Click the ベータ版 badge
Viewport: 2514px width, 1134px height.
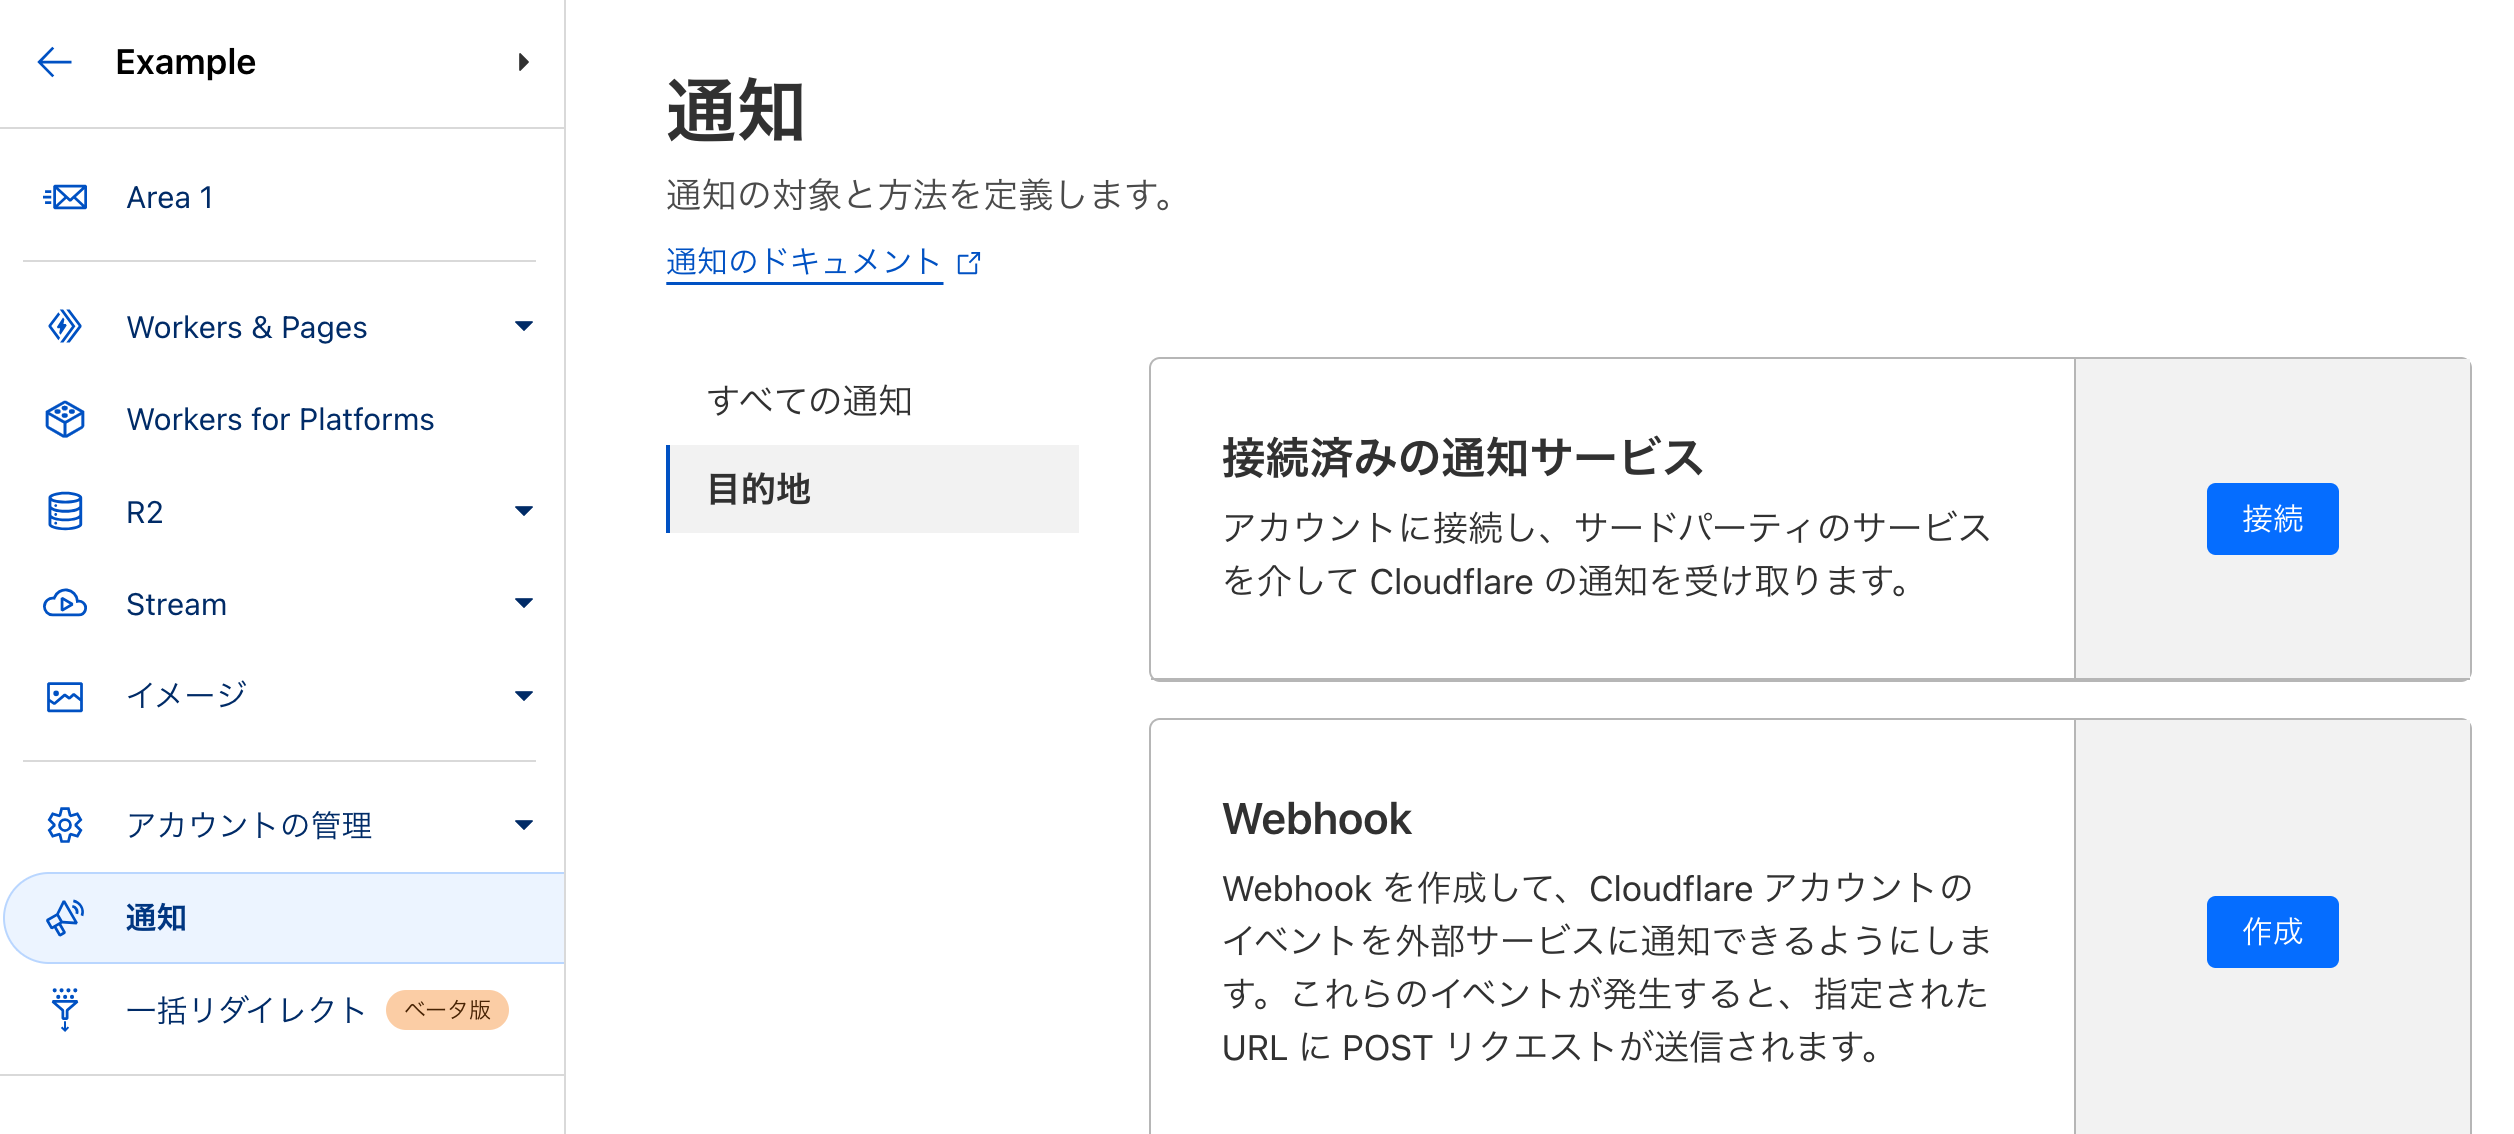(448, 1010)
